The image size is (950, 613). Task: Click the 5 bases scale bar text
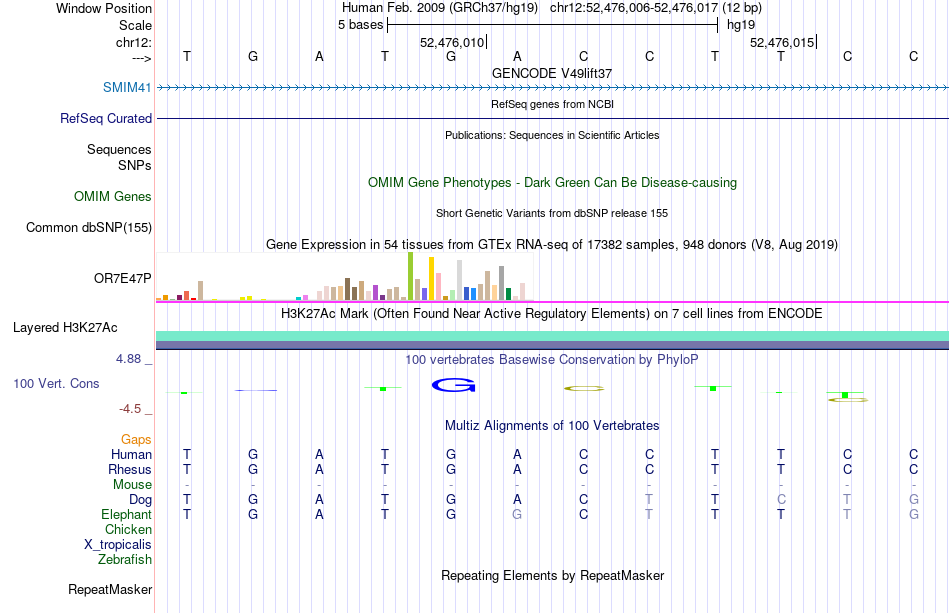pyautogui.click(x=360, y=25)
